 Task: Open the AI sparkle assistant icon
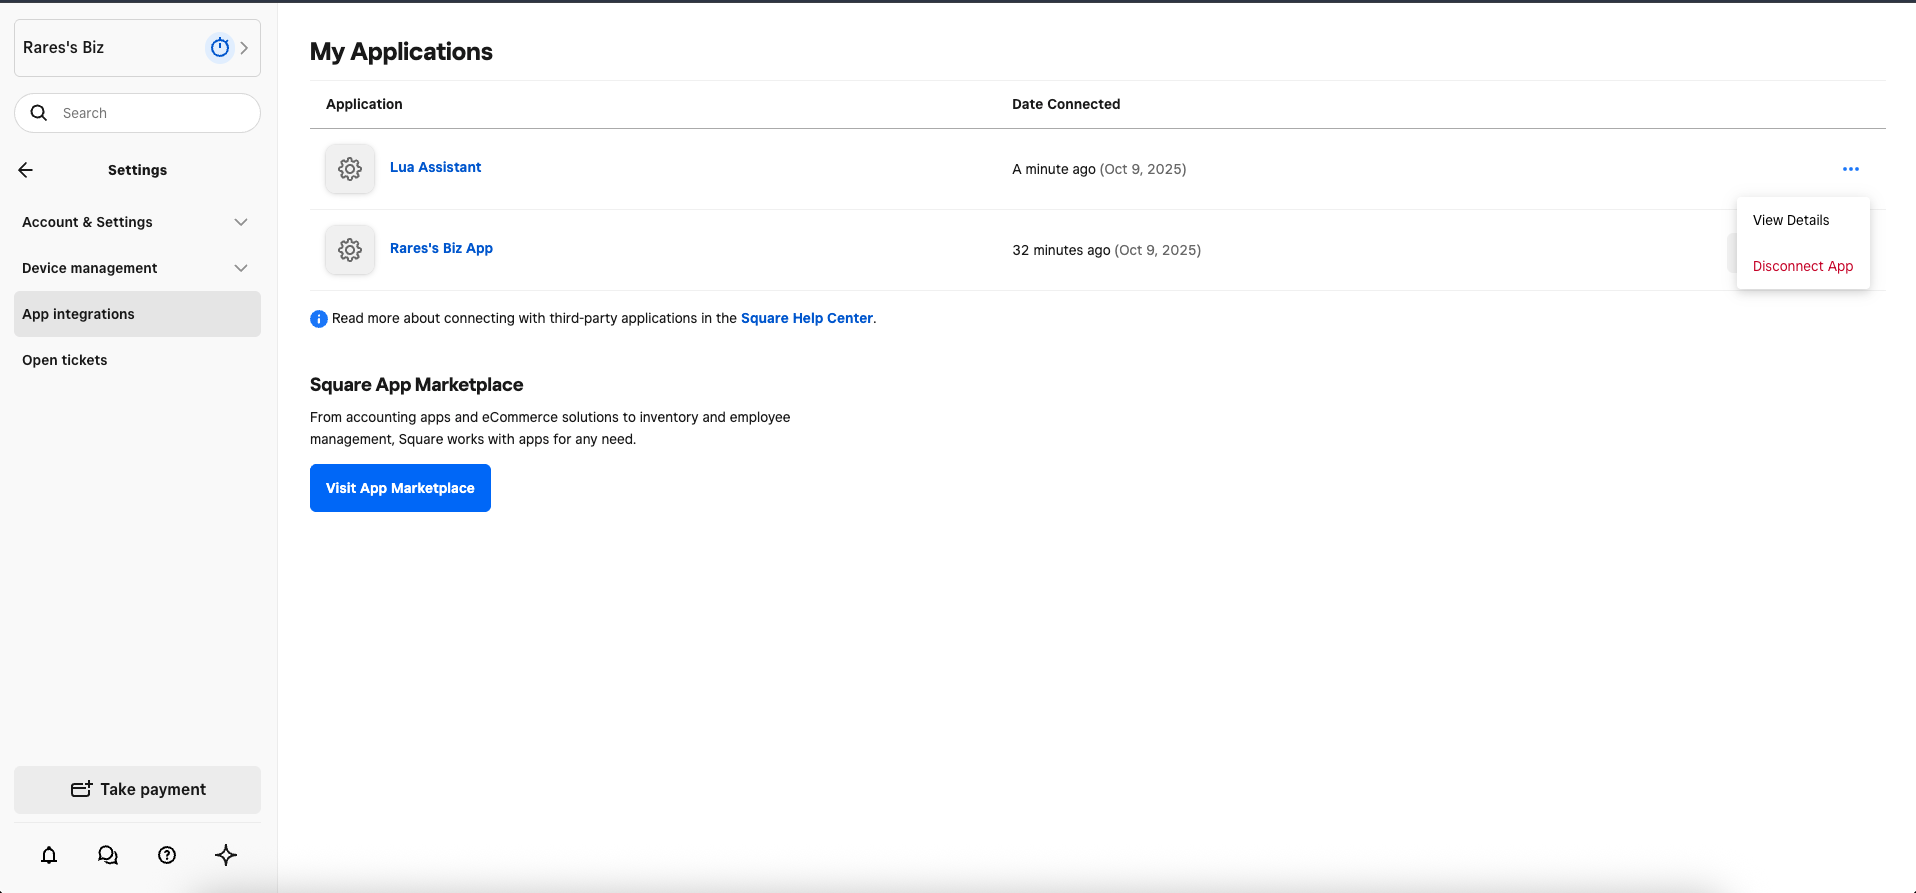click(226, 855)
